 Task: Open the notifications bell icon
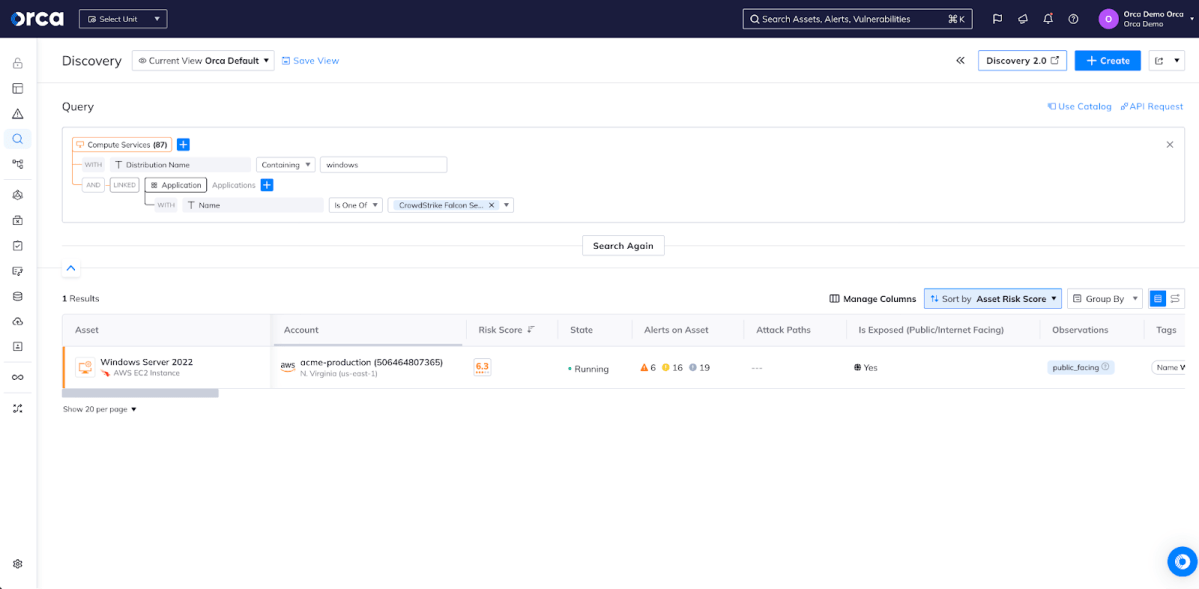tap(1048, 19)
